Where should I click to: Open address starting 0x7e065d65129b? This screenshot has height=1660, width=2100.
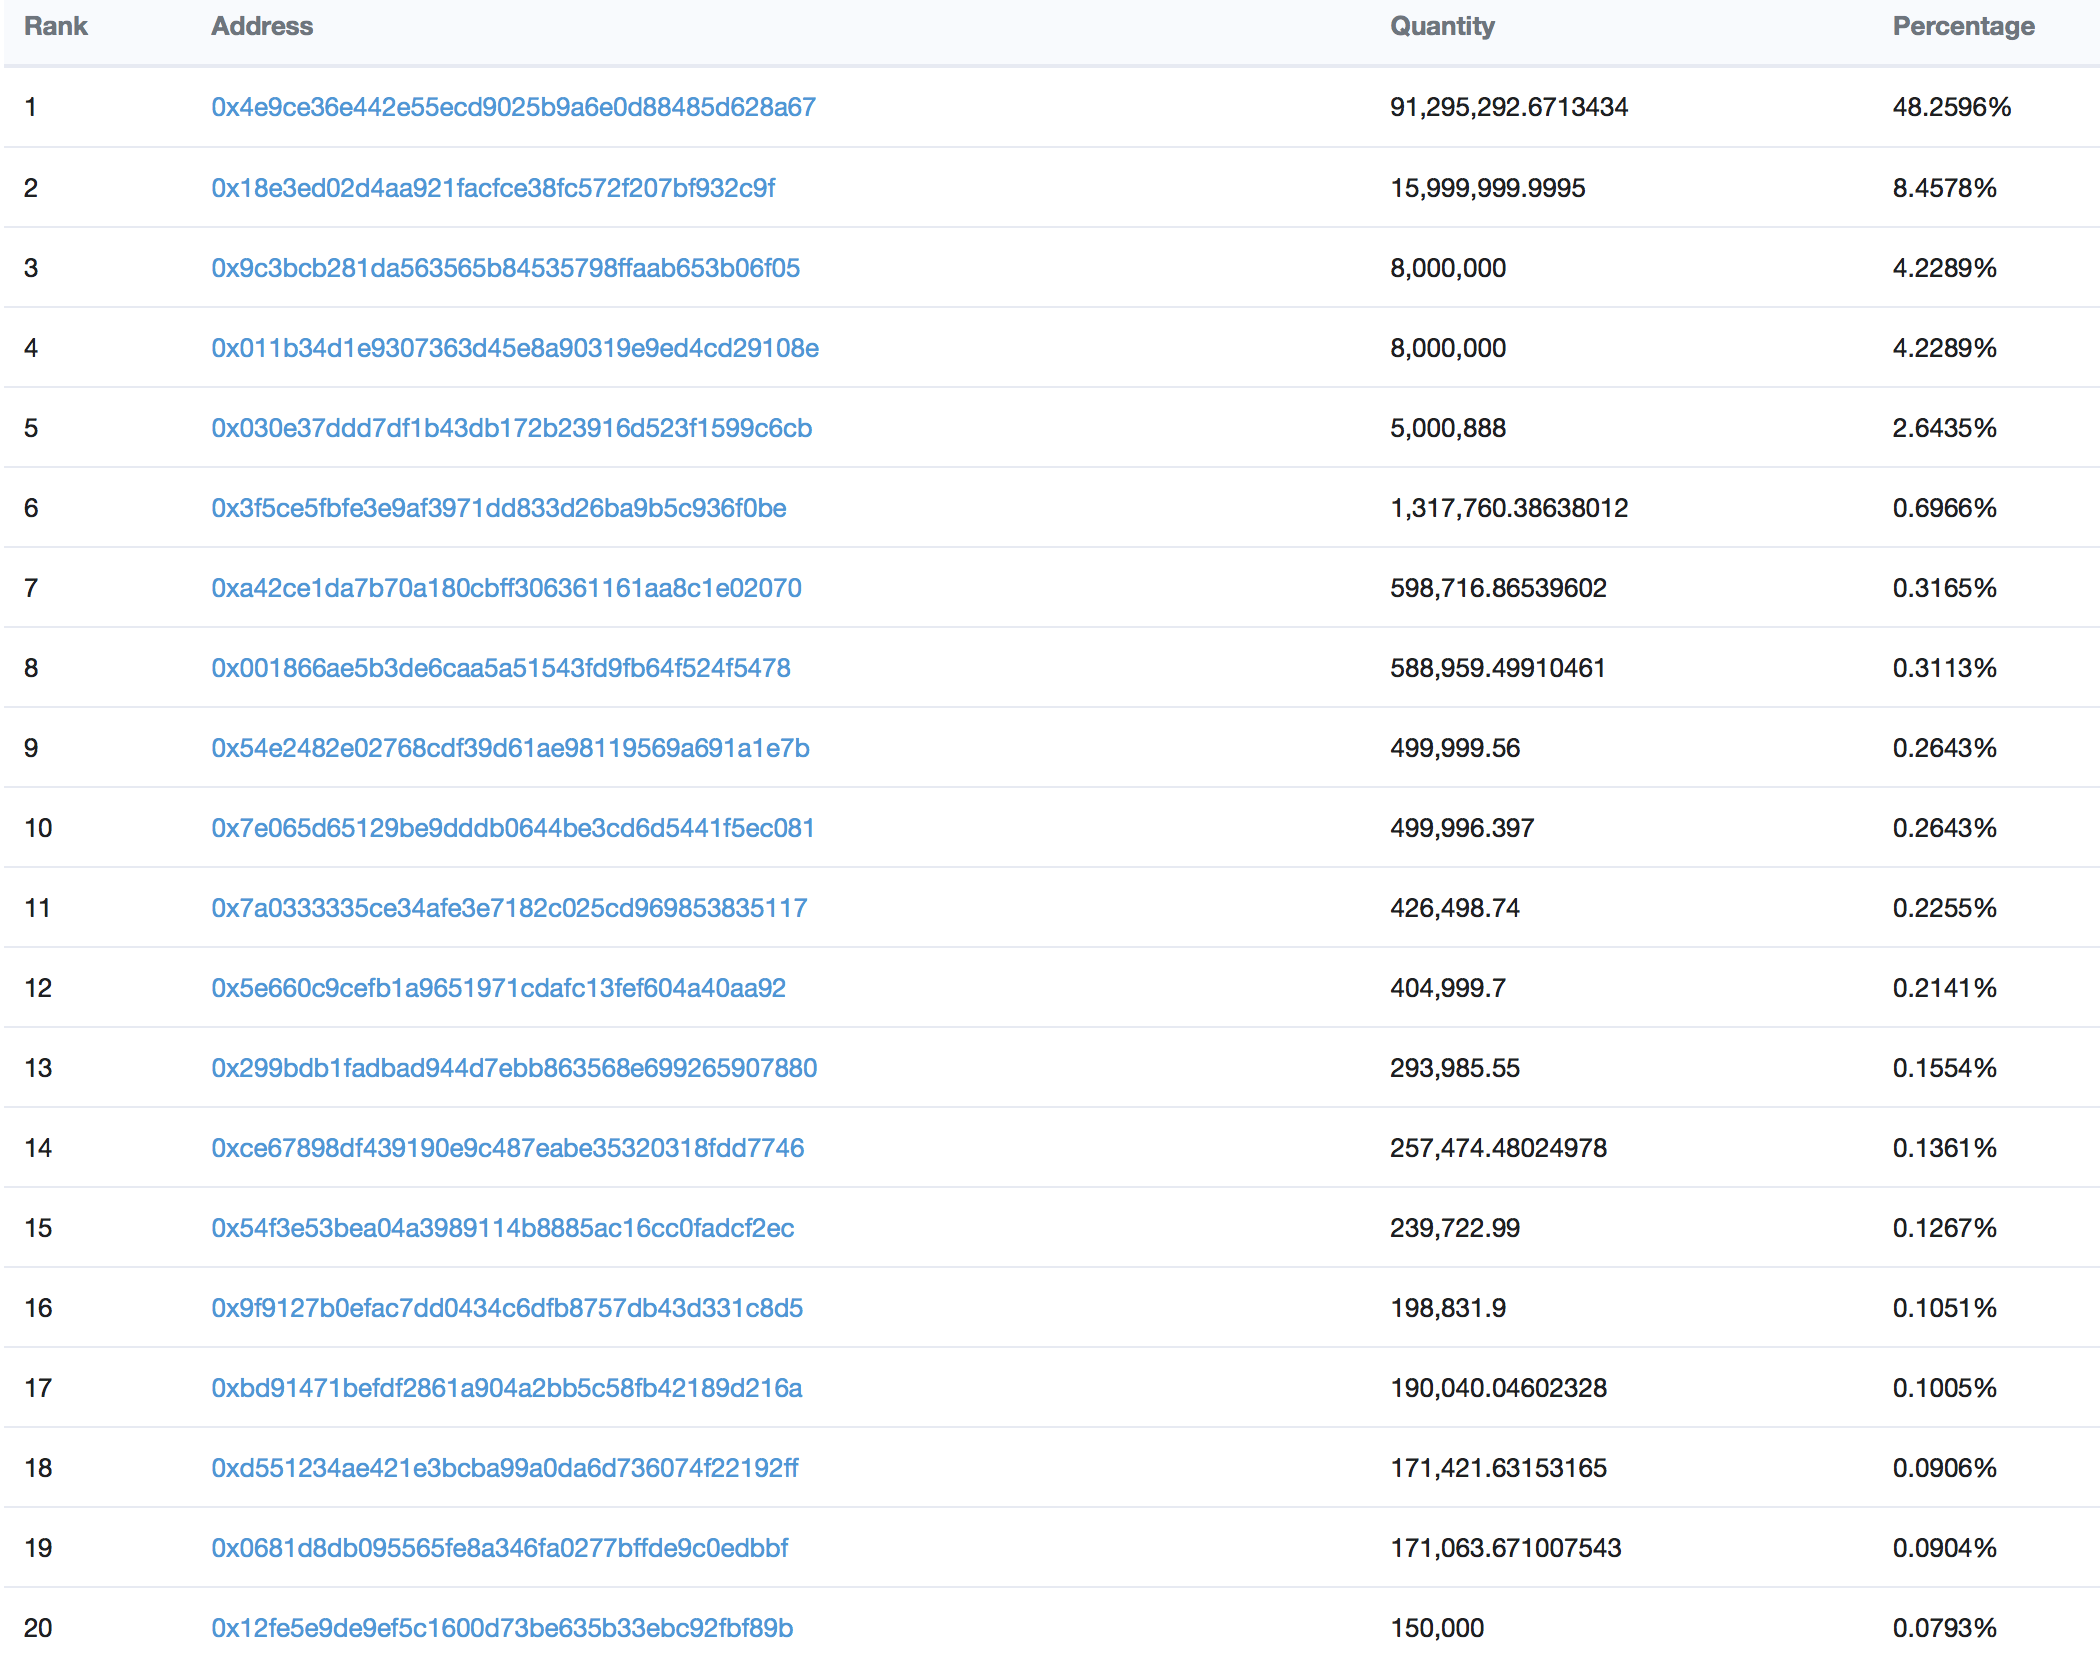(512, 828)
